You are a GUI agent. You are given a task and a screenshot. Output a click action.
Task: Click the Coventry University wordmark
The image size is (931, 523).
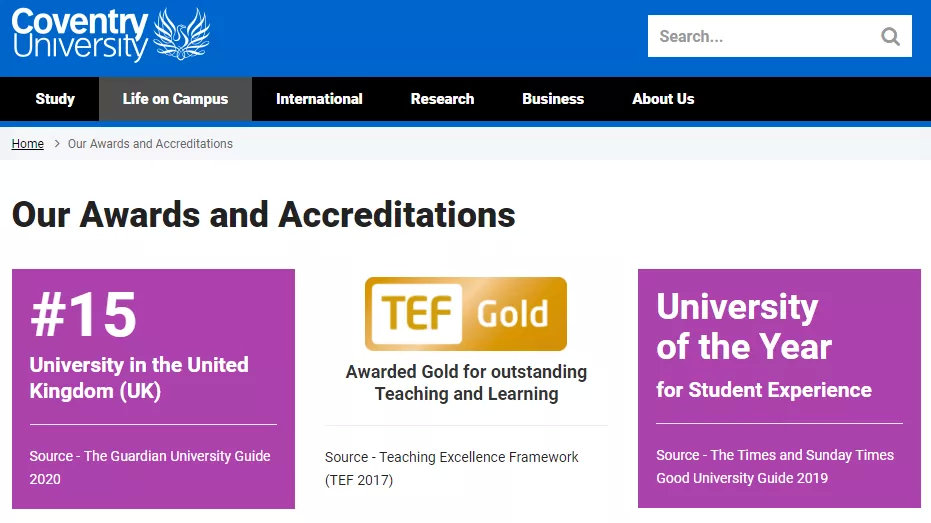point(80,34)
